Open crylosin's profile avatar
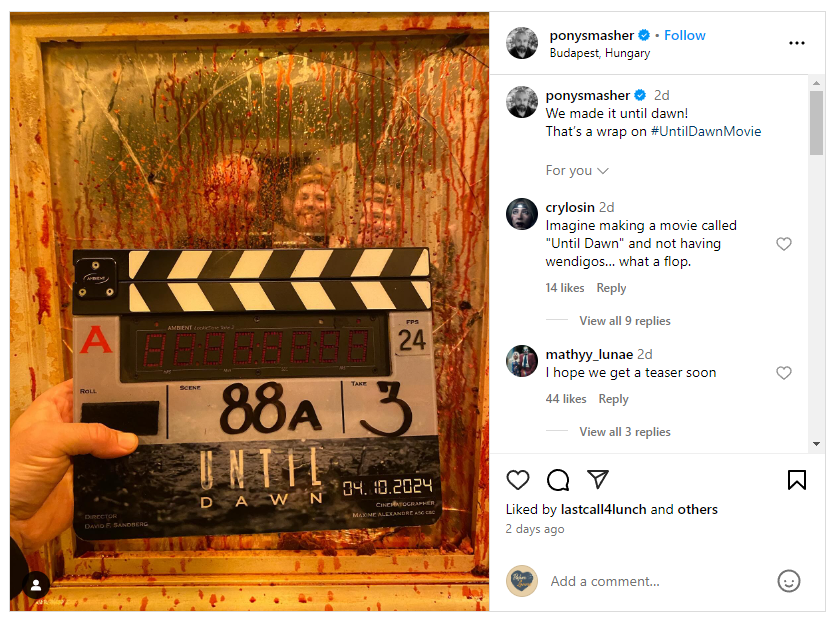 522,214
